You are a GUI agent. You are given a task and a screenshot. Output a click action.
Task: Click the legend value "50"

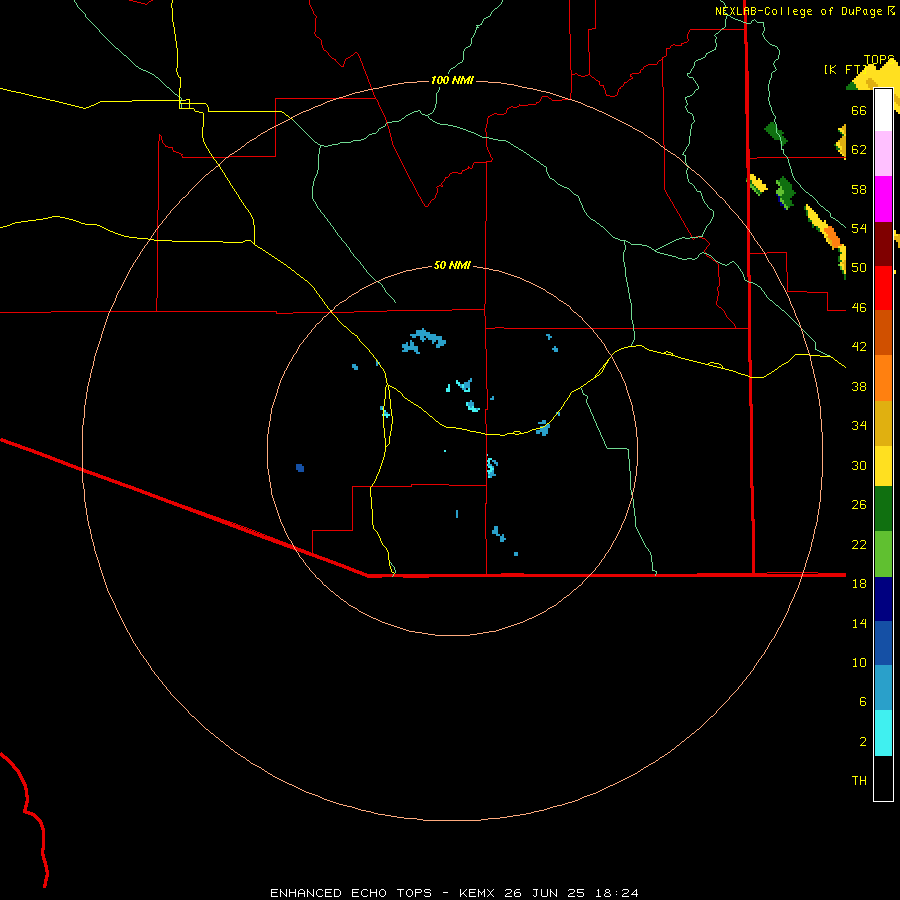(x=859, y=268)
